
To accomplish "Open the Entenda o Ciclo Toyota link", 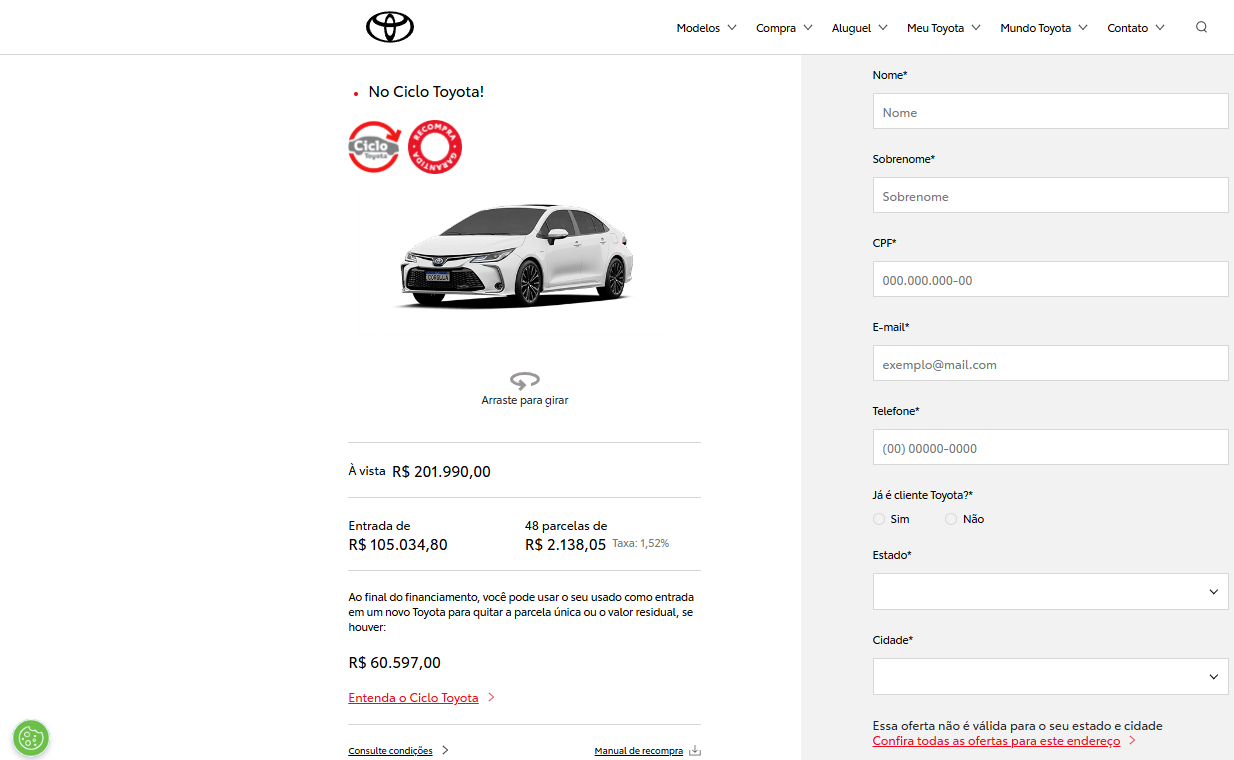I will (413, 698).
